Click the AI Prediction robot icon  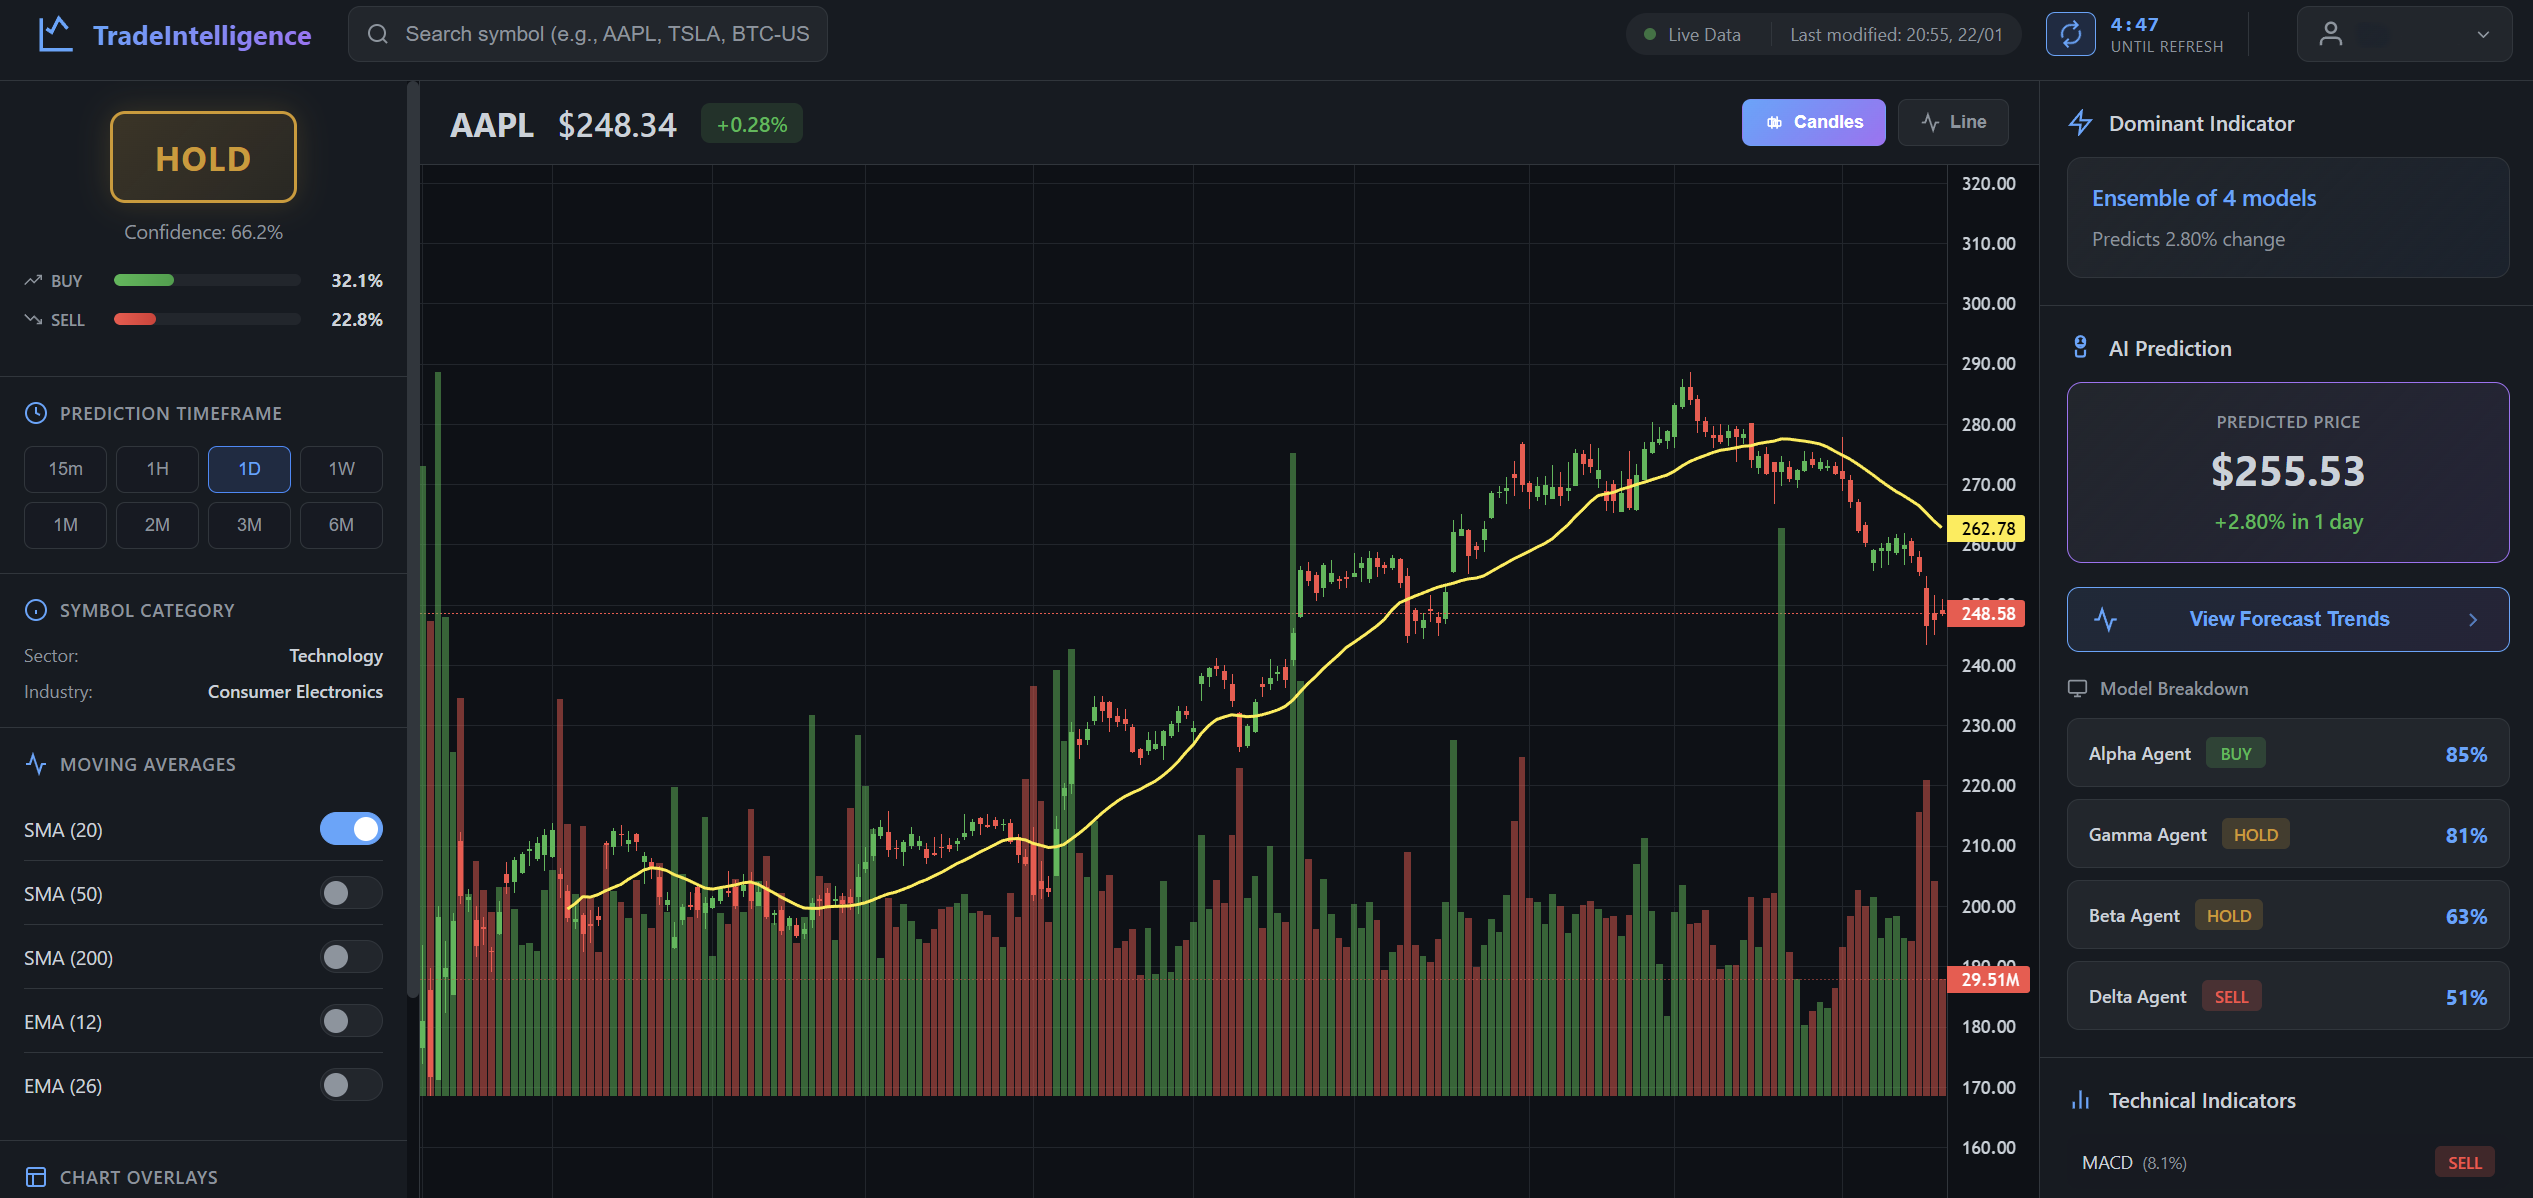click(x=2081, y=346)
